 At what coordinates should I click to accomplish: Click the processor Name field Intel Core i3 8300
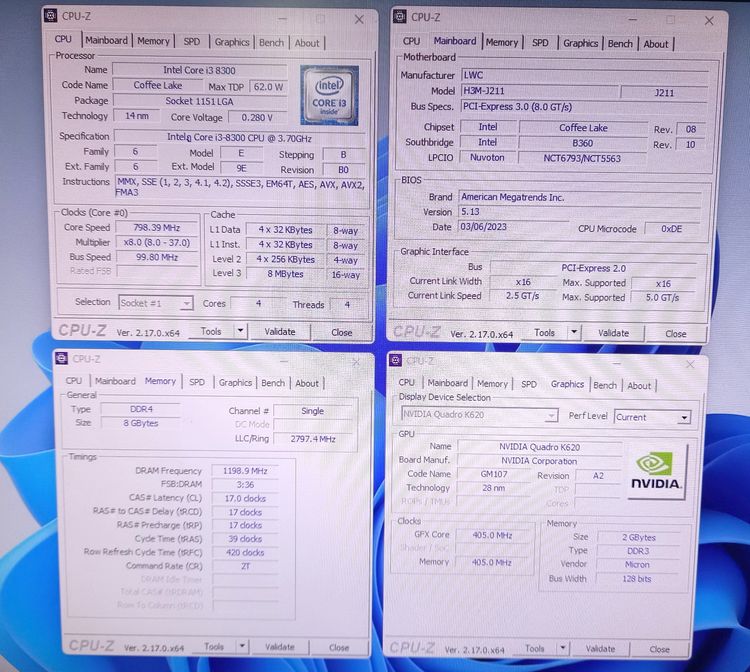(199, 70)
